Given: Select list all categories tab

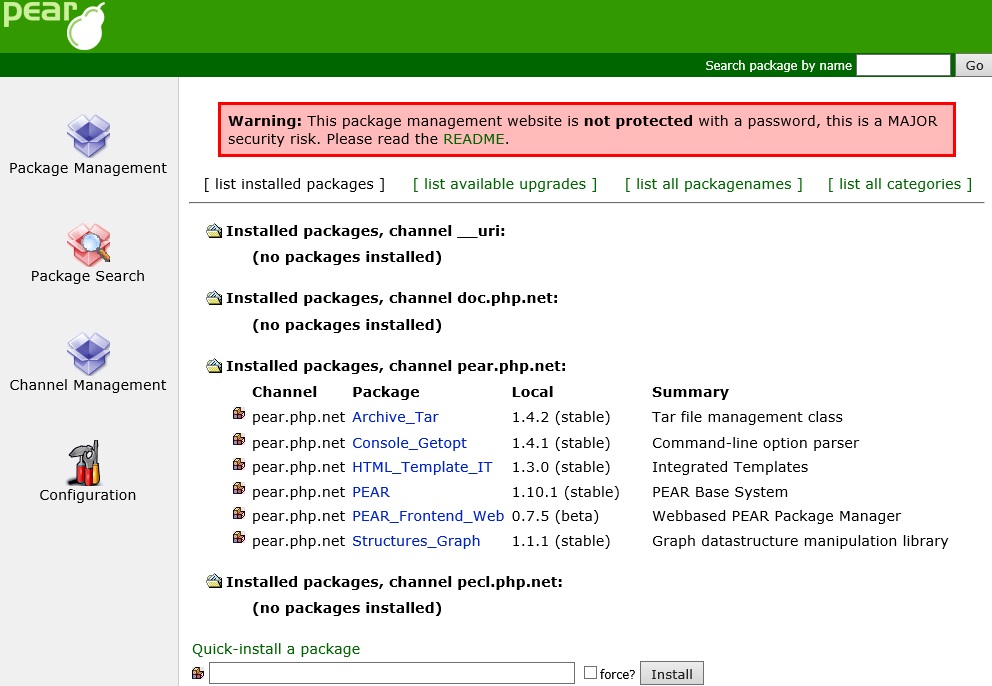Looking at the screenshot, I should click(x=900, y=184).
